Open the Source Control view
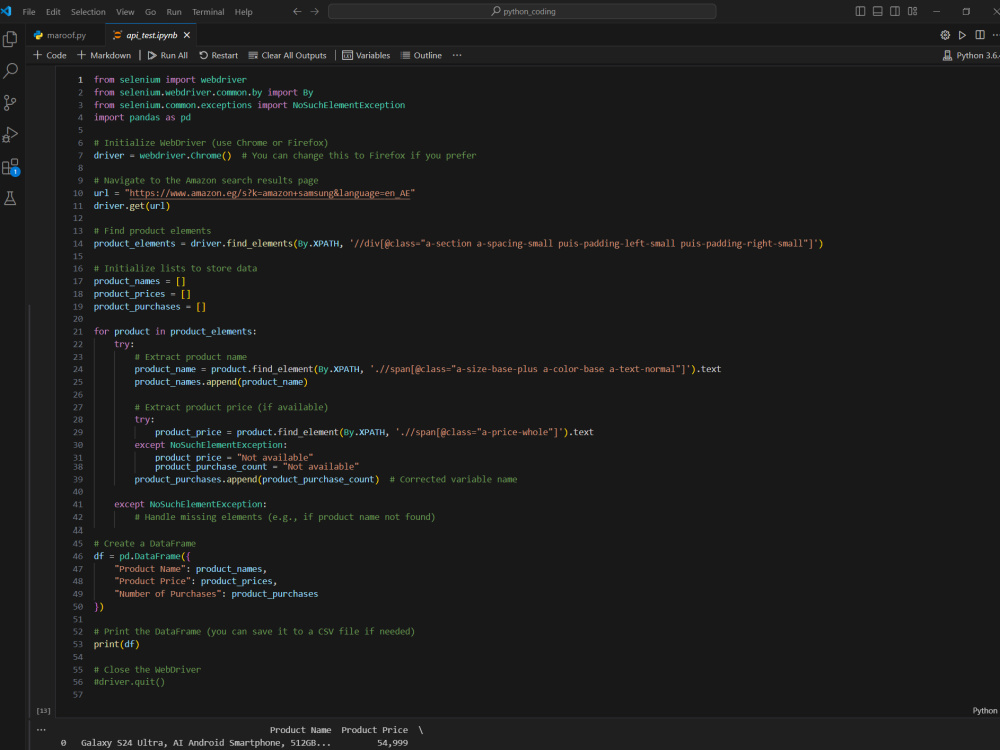Viewport: 1000px width, 750px height. tap(10, 103)
